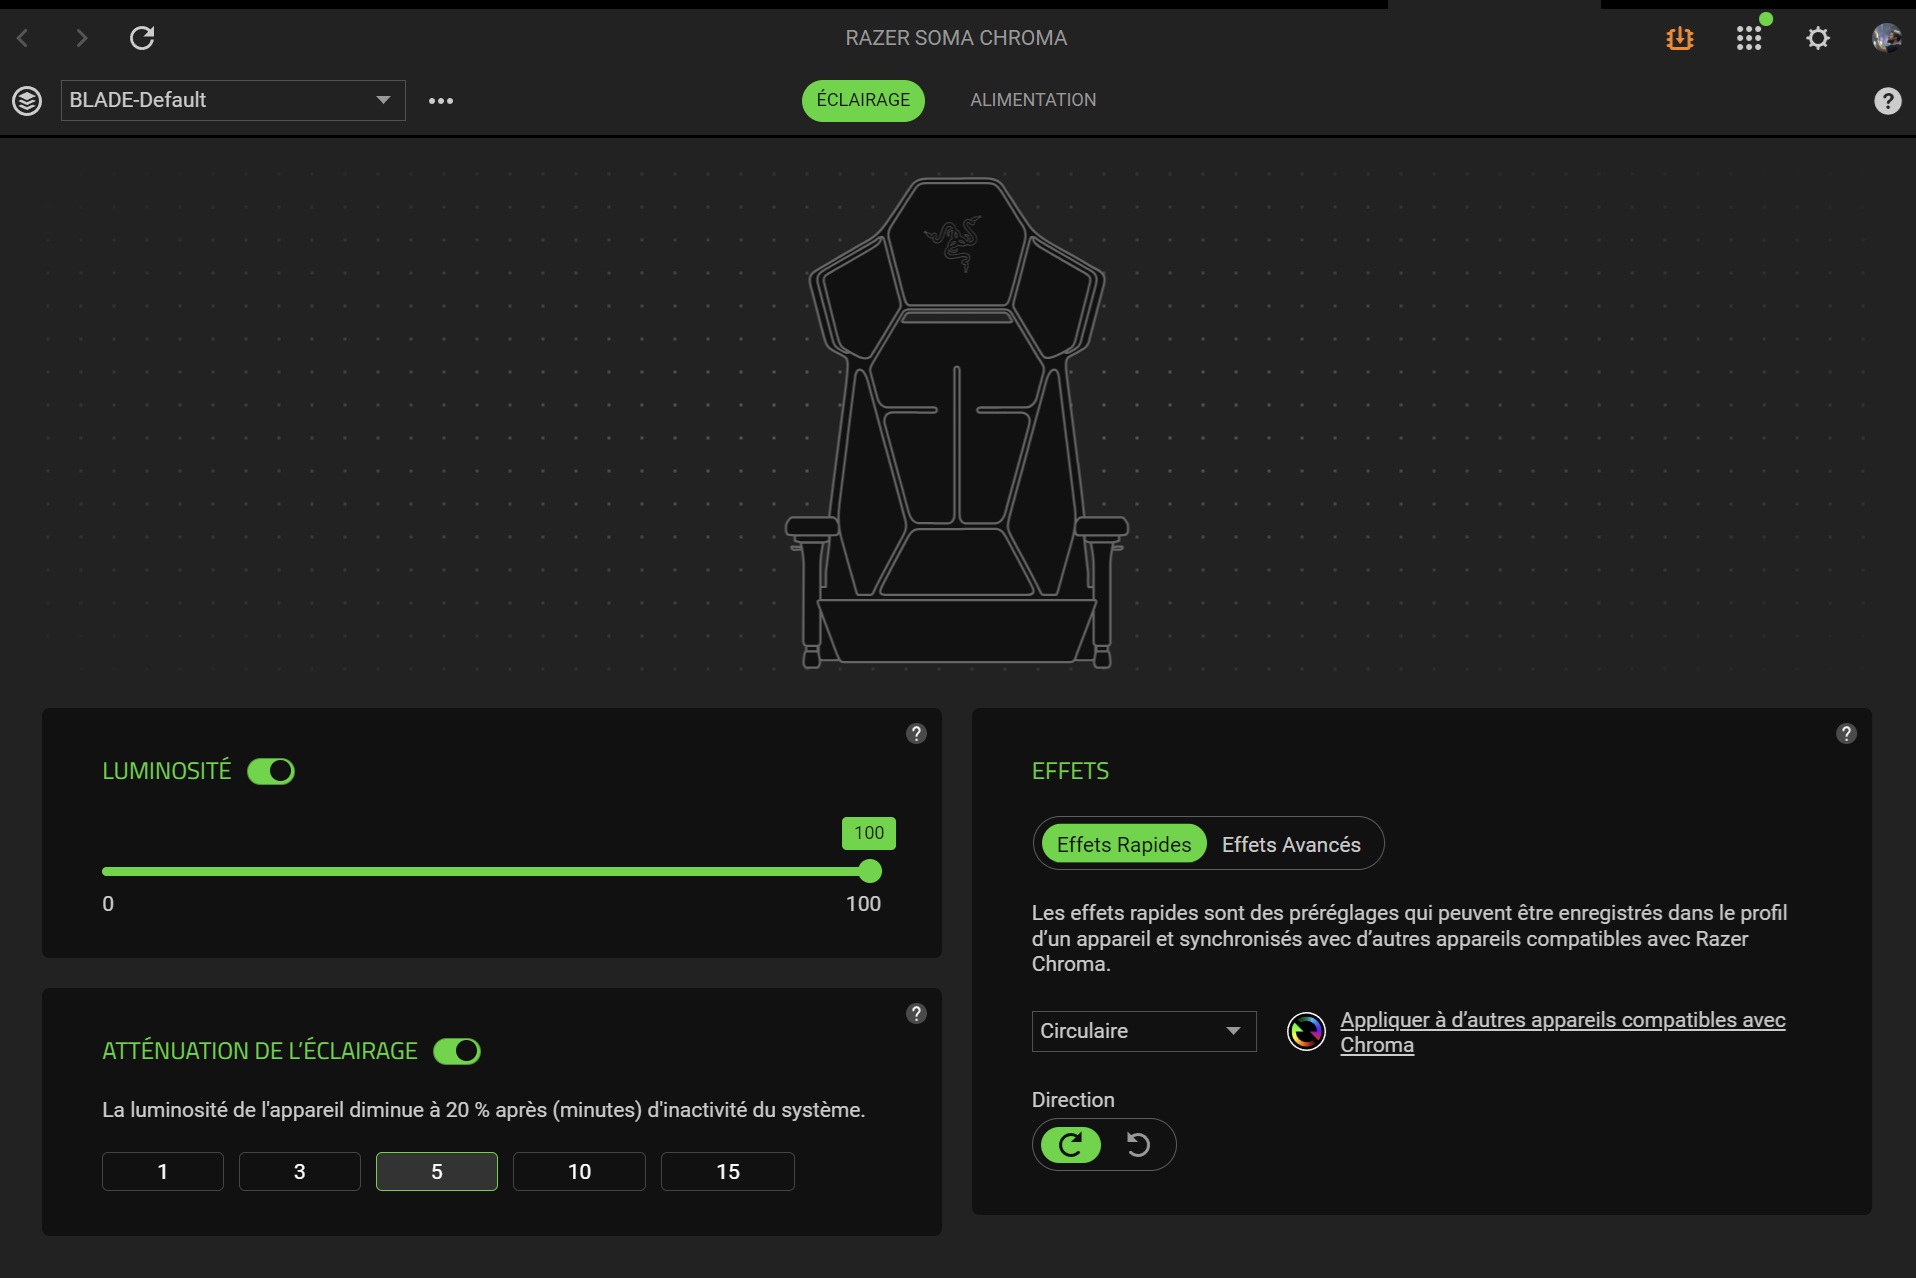The height and width of the screenshot is (1278, 1916).
Task: Go back with the left arrow
Action: pyautogui.click(x=23, y=38)
